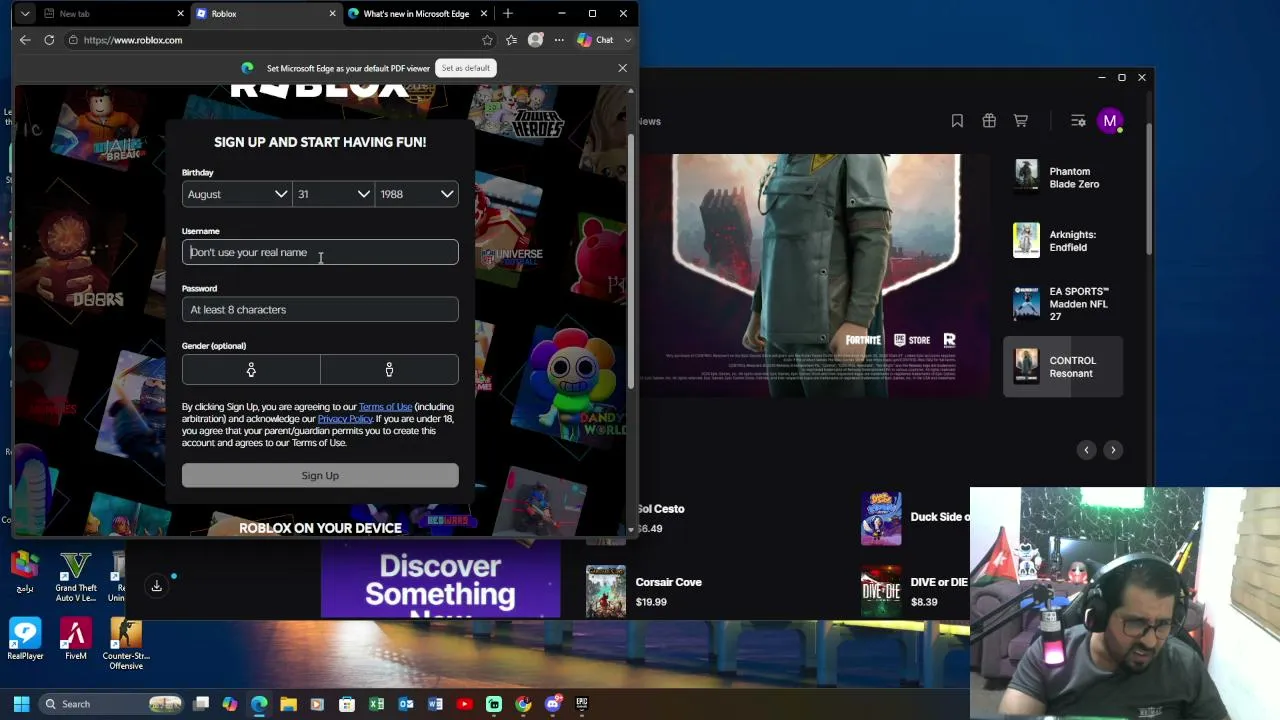Screen dimensions: 1280x720
Task: Open Copilot from the taskbar
Action: (x=230, y=704)
